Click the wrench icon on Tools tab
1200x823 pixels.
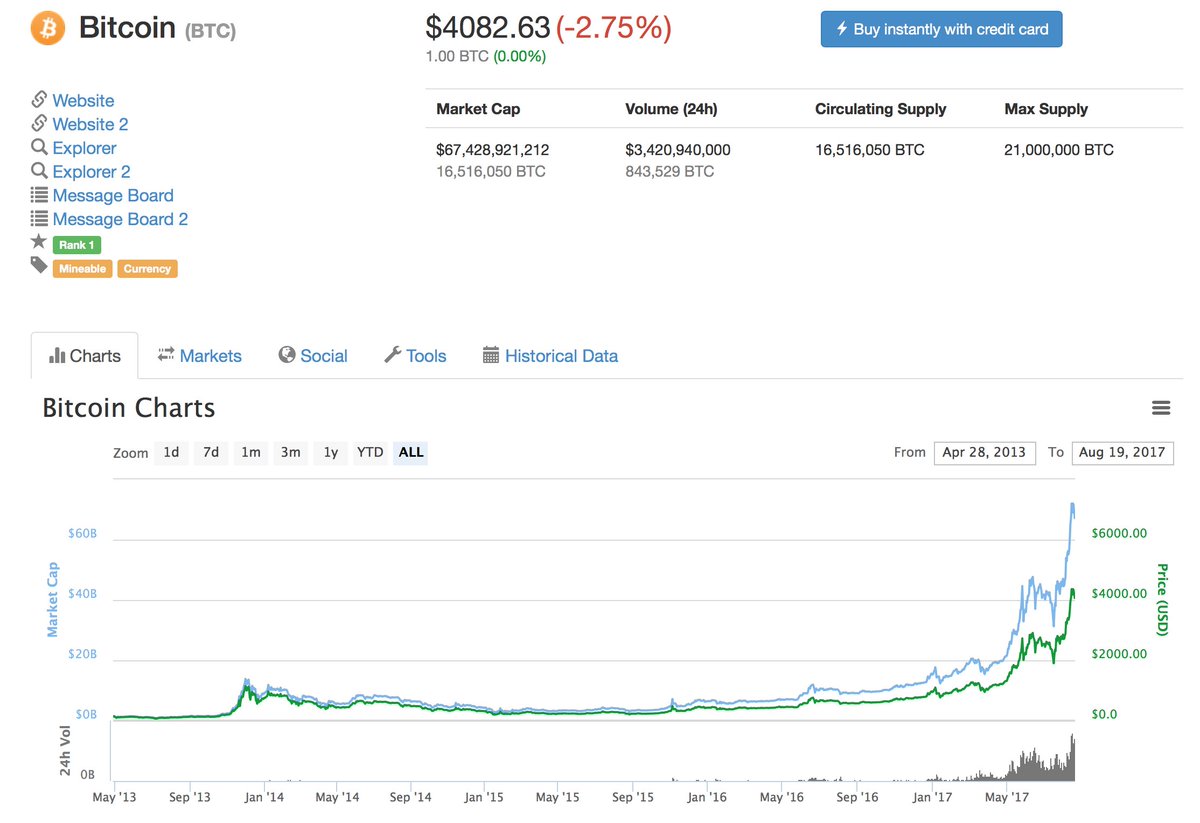pyautogui.click(x=393, y=355)
